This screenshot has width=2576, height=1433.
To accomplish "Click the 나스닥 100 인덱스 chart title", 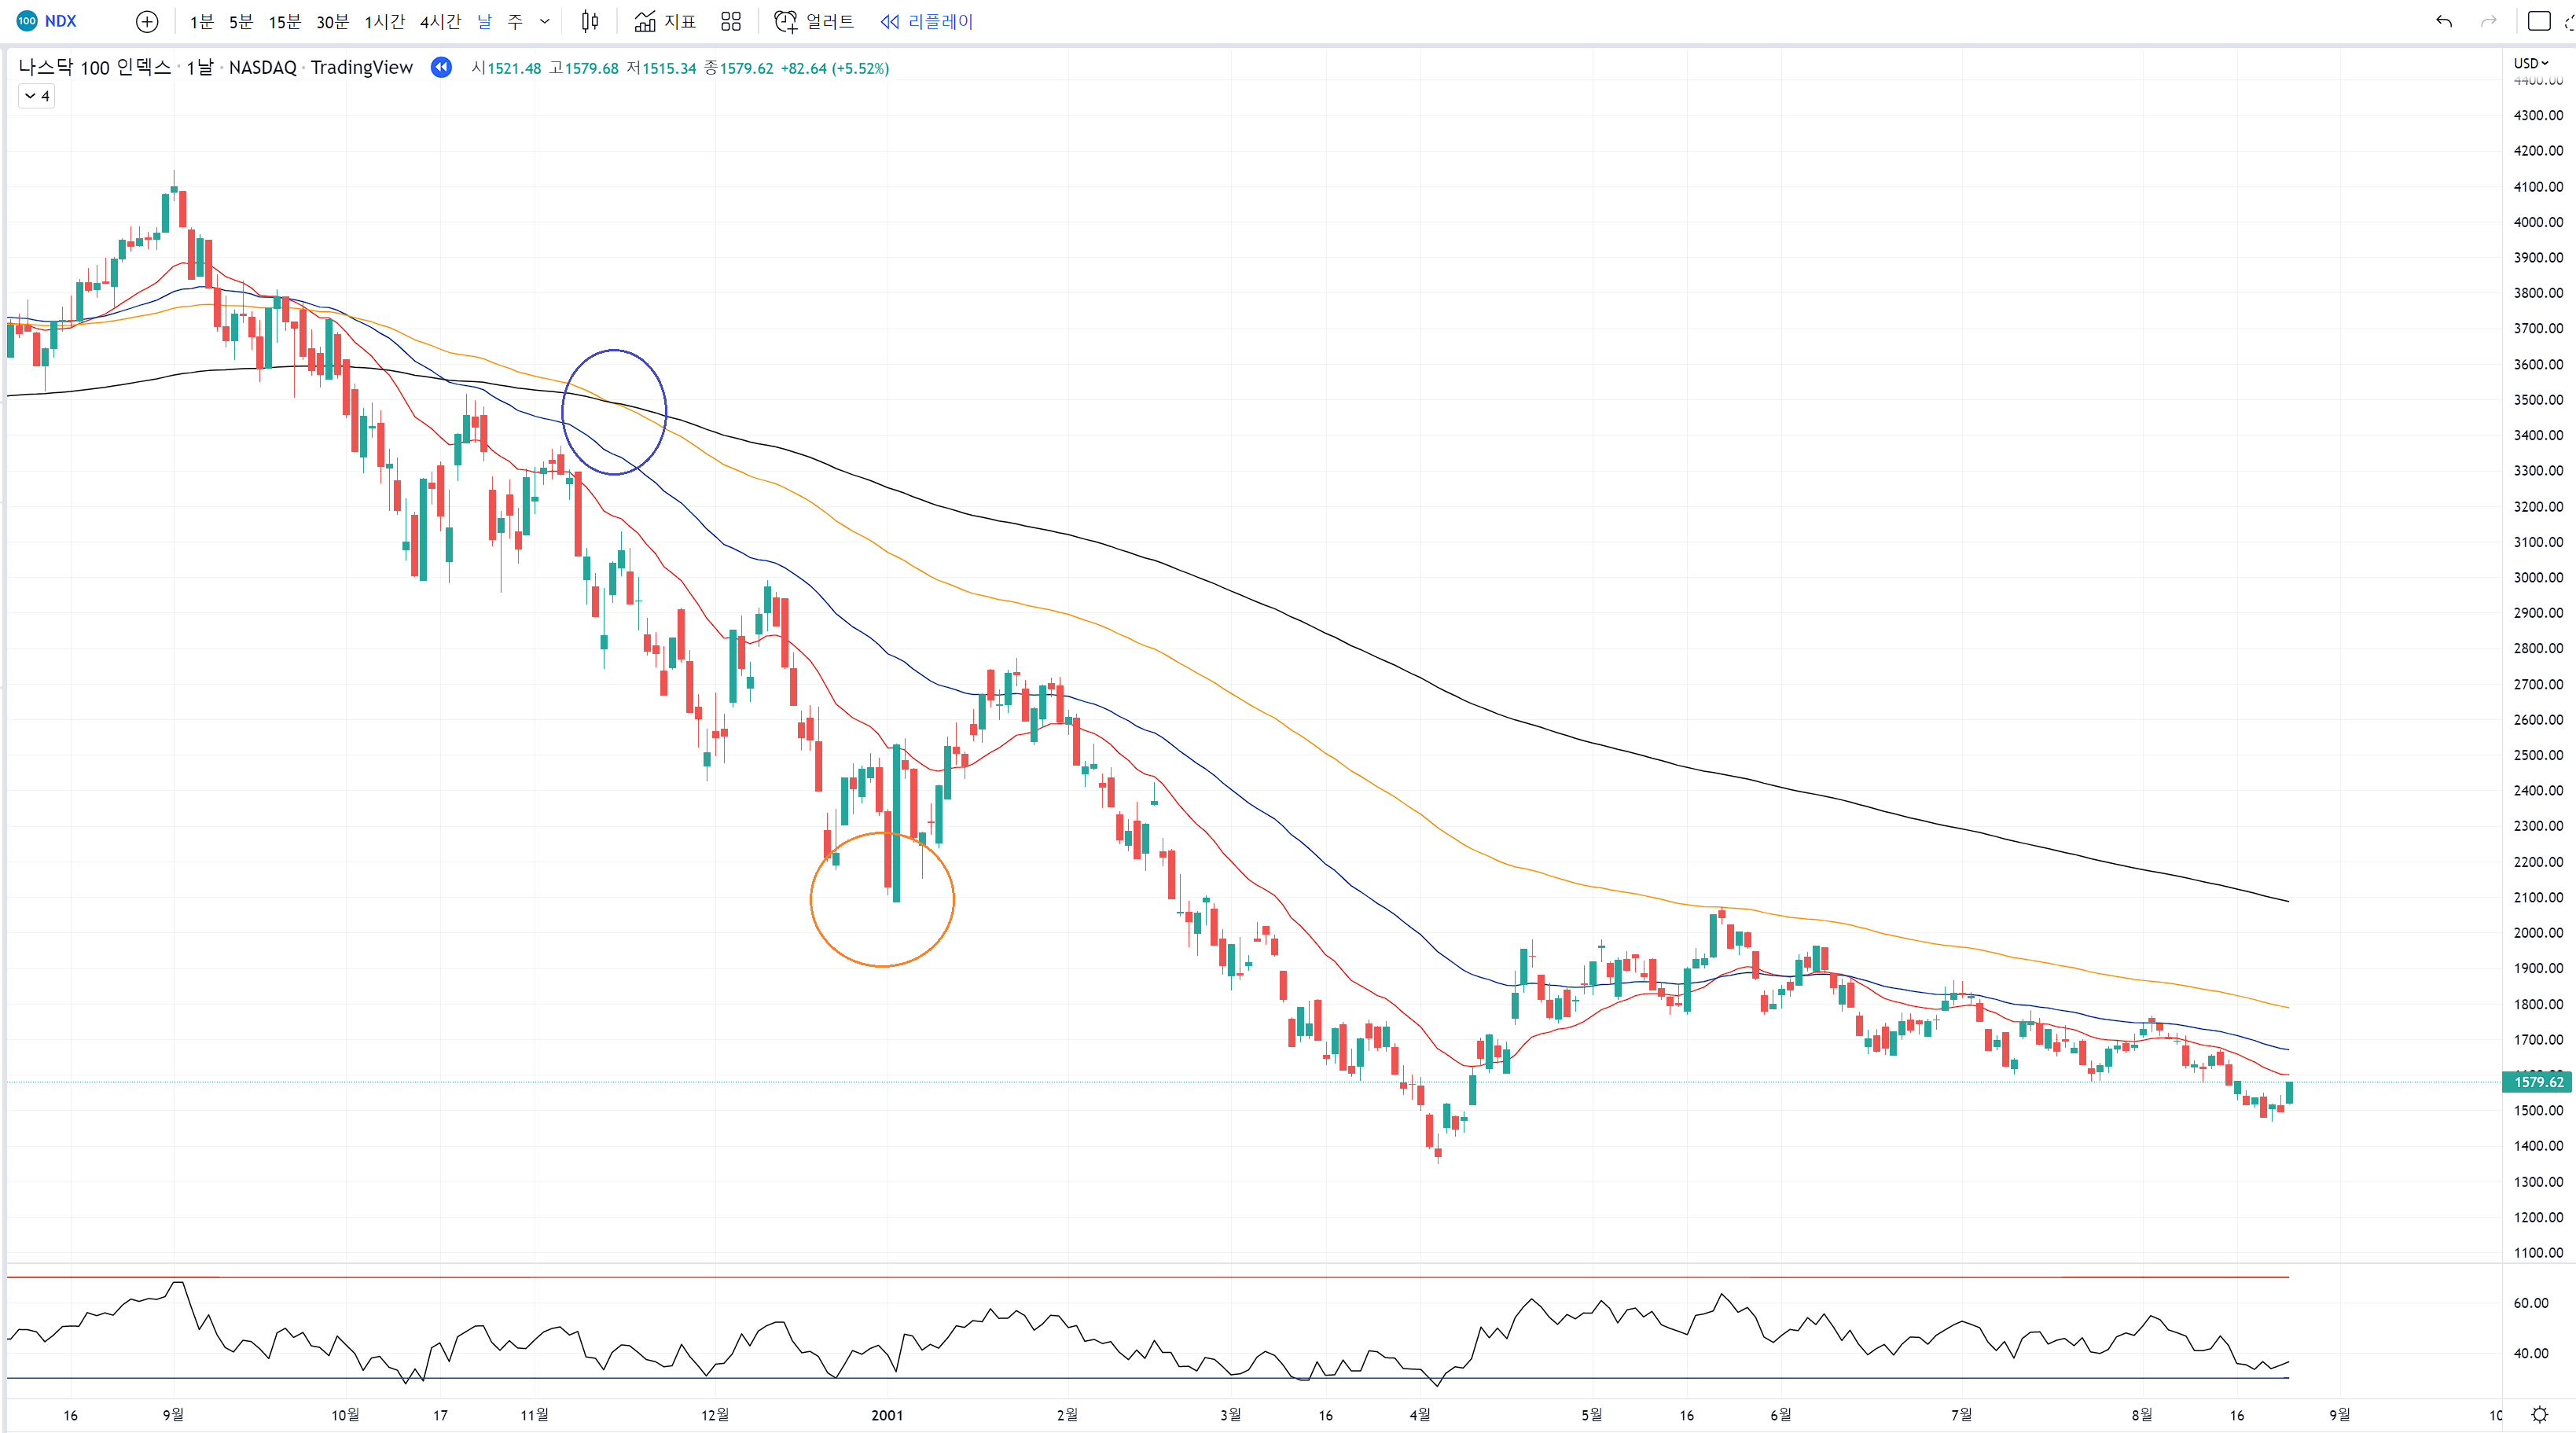I will pos(95,67).
